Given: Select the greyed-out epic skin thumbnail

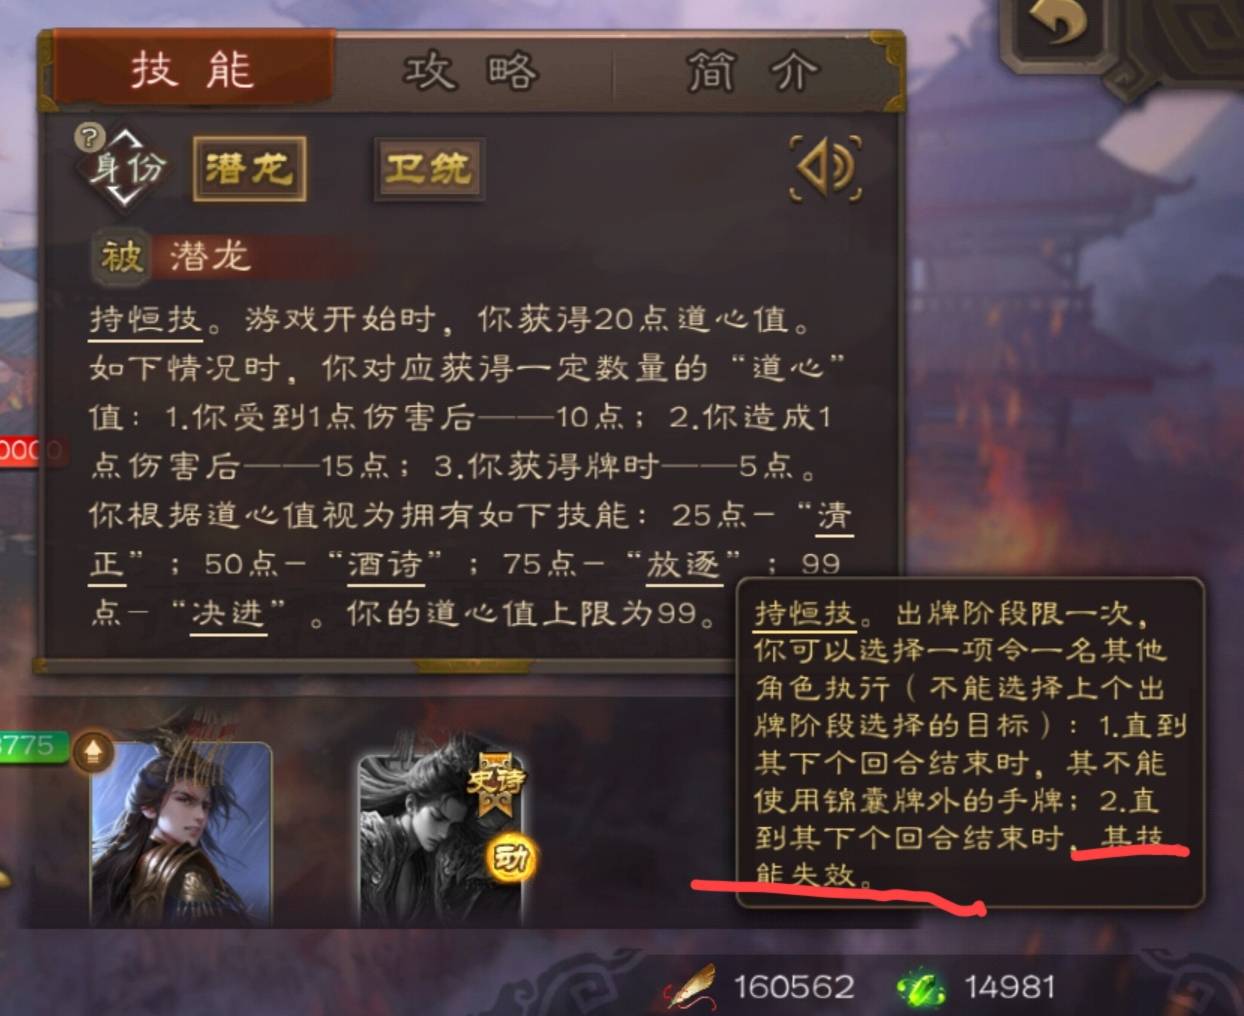Looking at the screenshot, I should coord(440,836).
